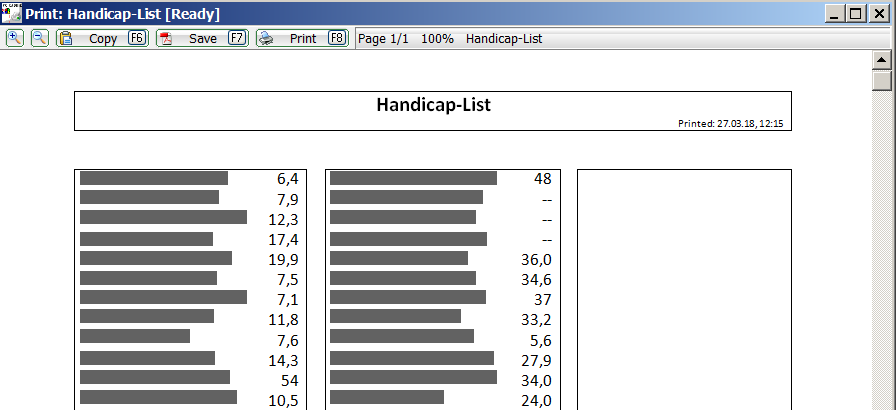Click handicap value 54
Screen dimensions: 896x410
290,380
